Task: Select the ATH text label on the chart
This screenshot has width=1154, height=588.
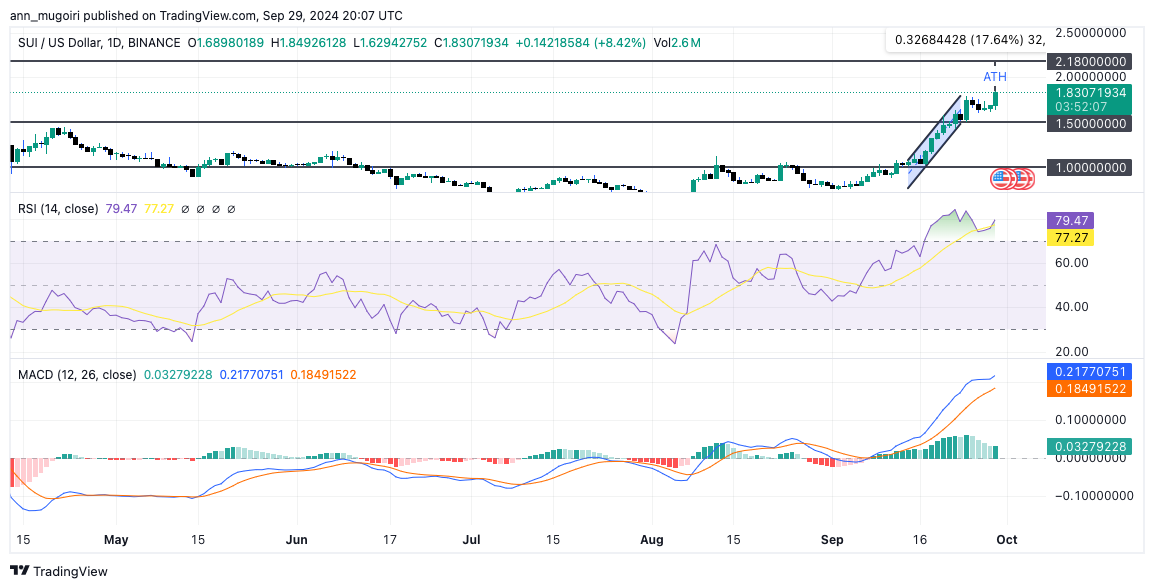Action: pyautogui.click(x=995, y=77)
